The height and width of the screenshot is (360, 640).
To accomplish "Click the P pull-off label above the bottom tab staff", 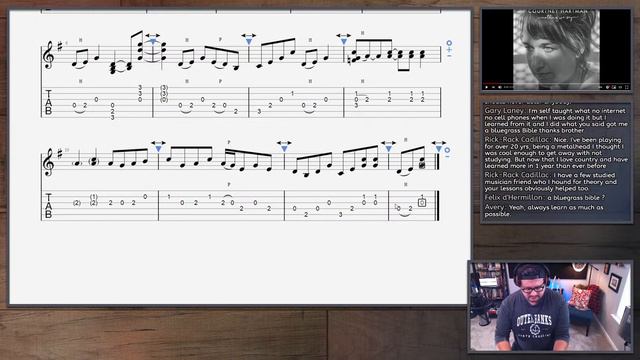I will (229, 185).
